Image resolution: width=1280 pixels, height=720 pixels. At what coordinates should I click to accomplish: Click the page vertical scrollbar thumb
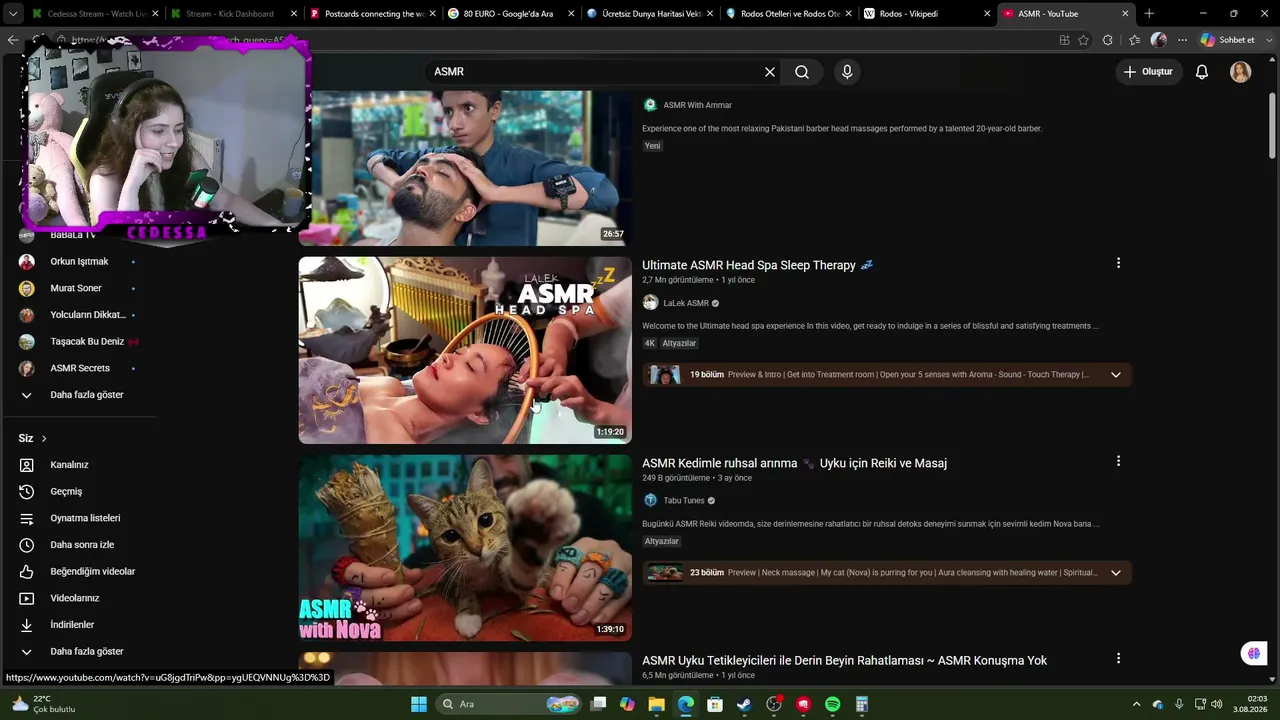click(1272, 125)
